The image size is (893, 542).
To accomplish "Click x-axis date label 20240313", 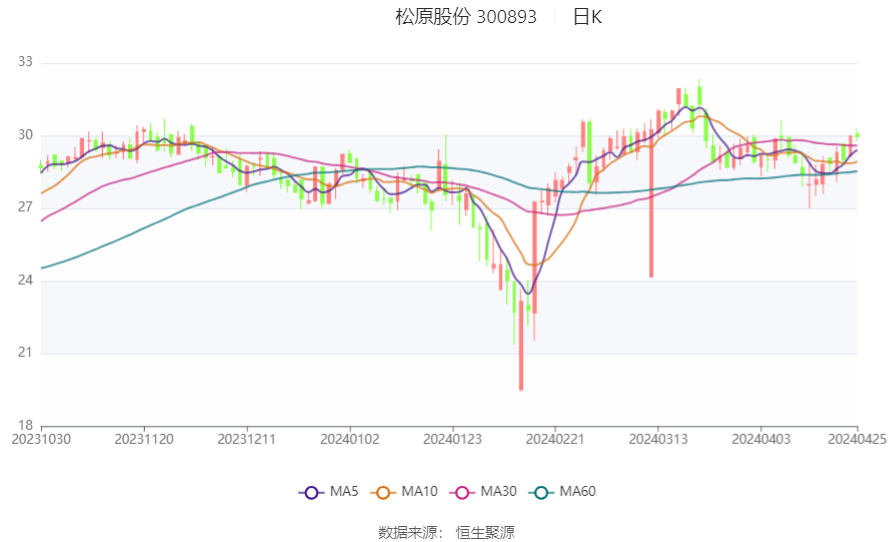I will [658, 440].
